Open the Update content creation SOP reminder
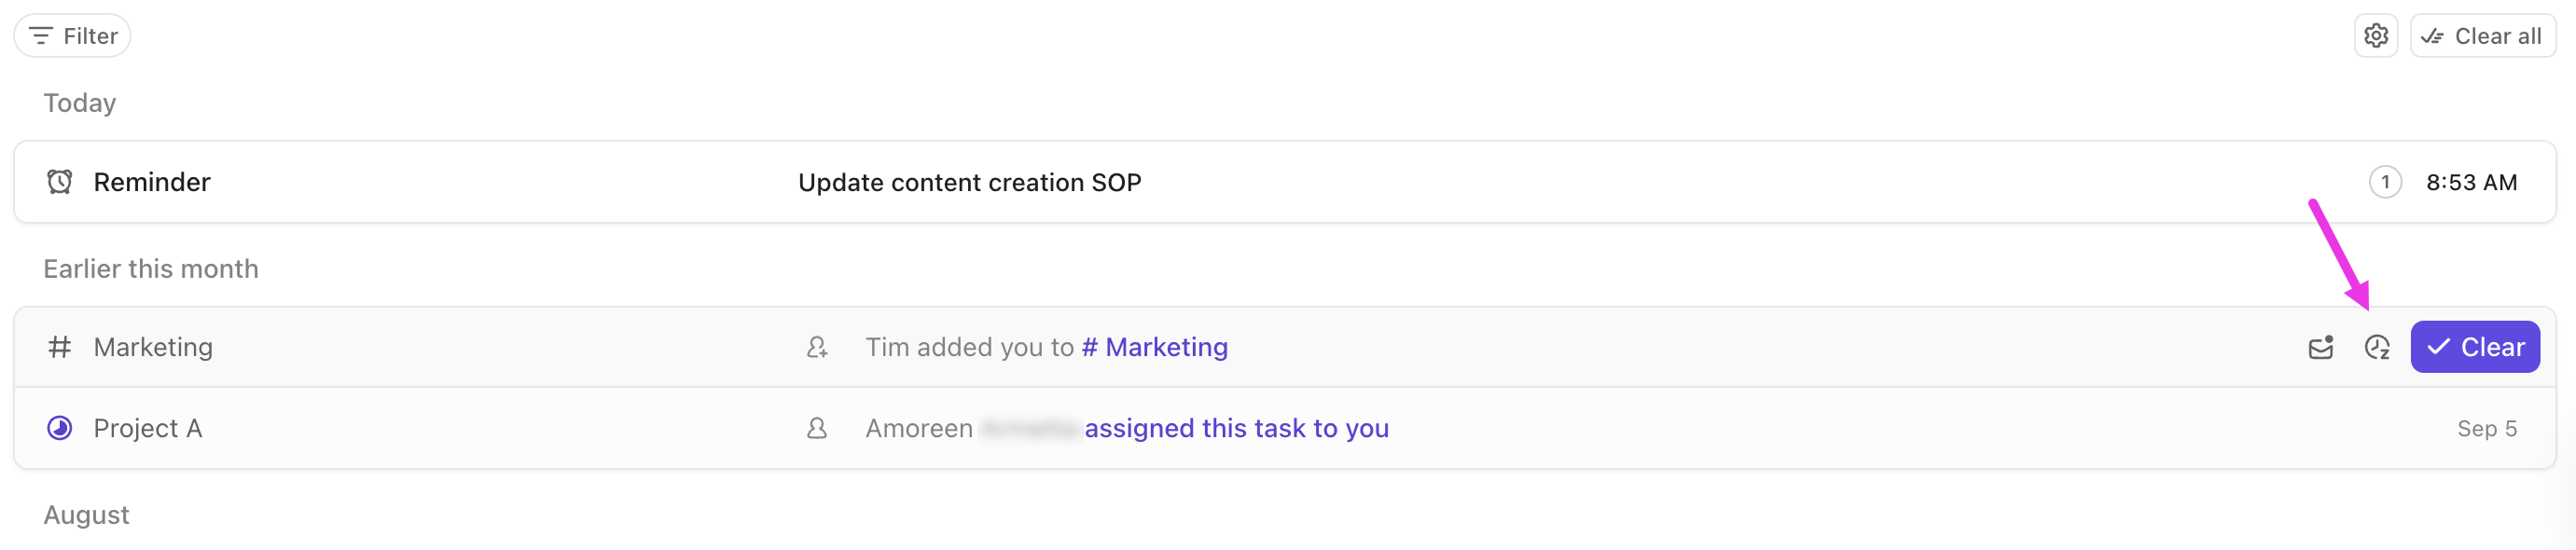Screen dimensions: 2576x550 coord(969,183)
